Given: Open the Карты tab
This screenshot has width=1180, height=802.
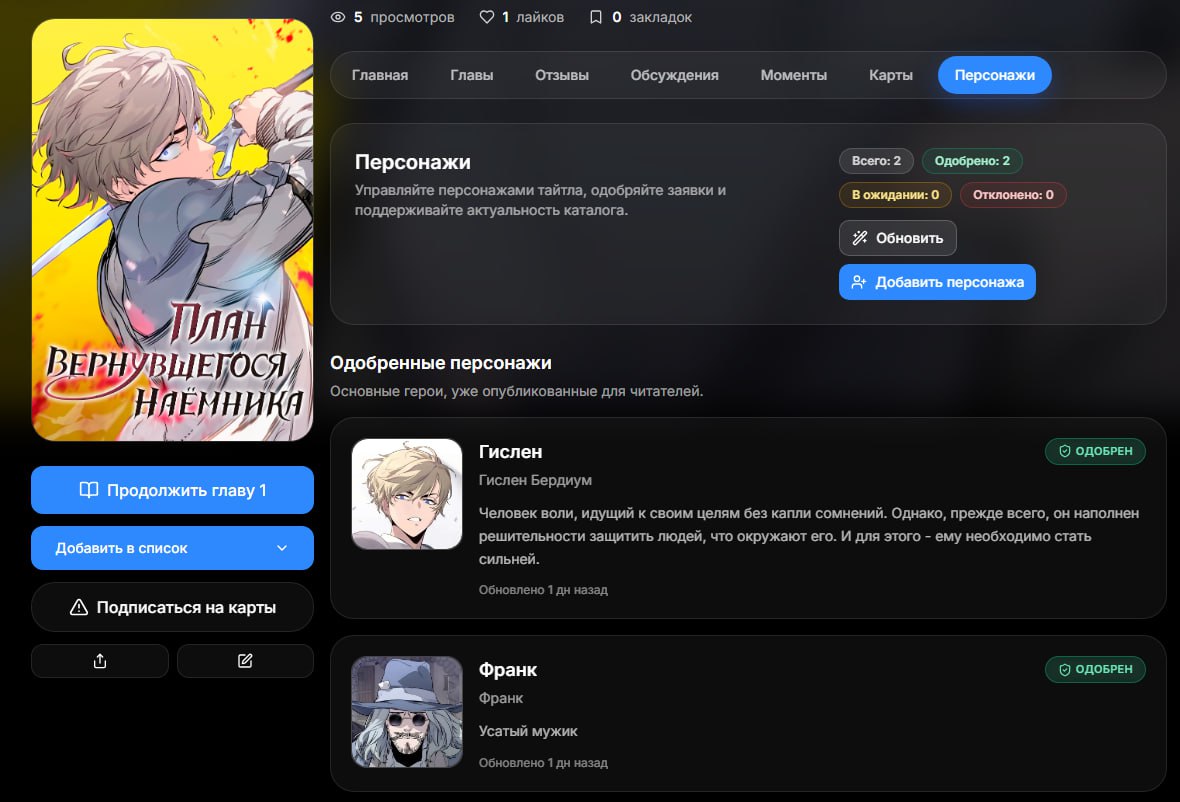Looking at the screenshot, I should pyautogui.click(x=891, y=75).
